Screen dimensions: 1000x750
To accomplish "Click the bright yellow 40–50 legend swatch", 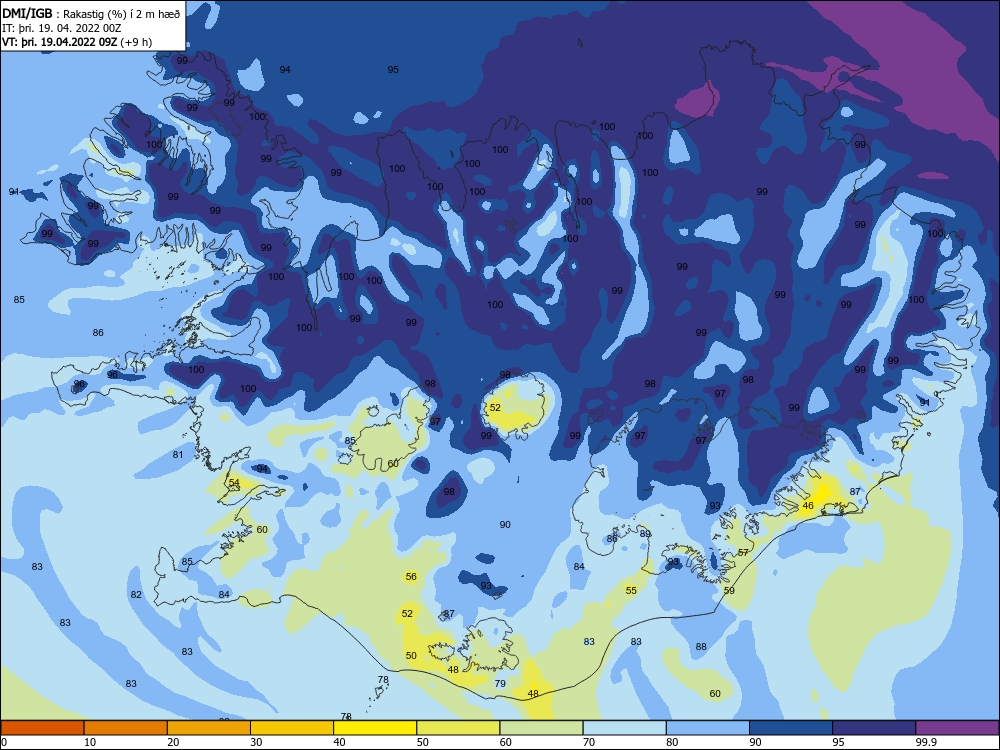I will point(375,728).
